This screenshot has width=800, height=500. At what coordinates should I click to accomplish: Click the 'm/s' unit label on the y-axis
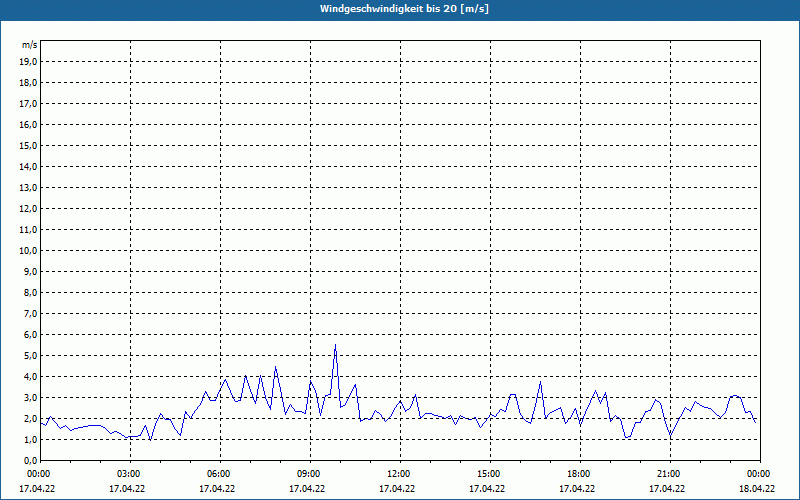point(30,45)
